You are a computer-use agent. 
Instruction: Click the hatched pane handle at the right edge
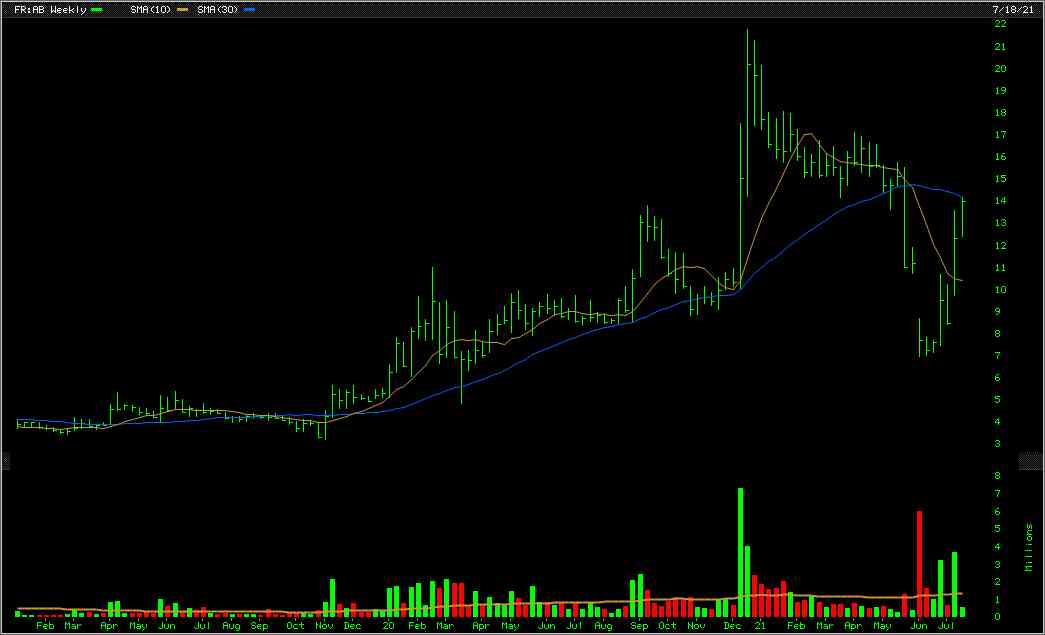pyautogui.click(x=1030, y=460)
